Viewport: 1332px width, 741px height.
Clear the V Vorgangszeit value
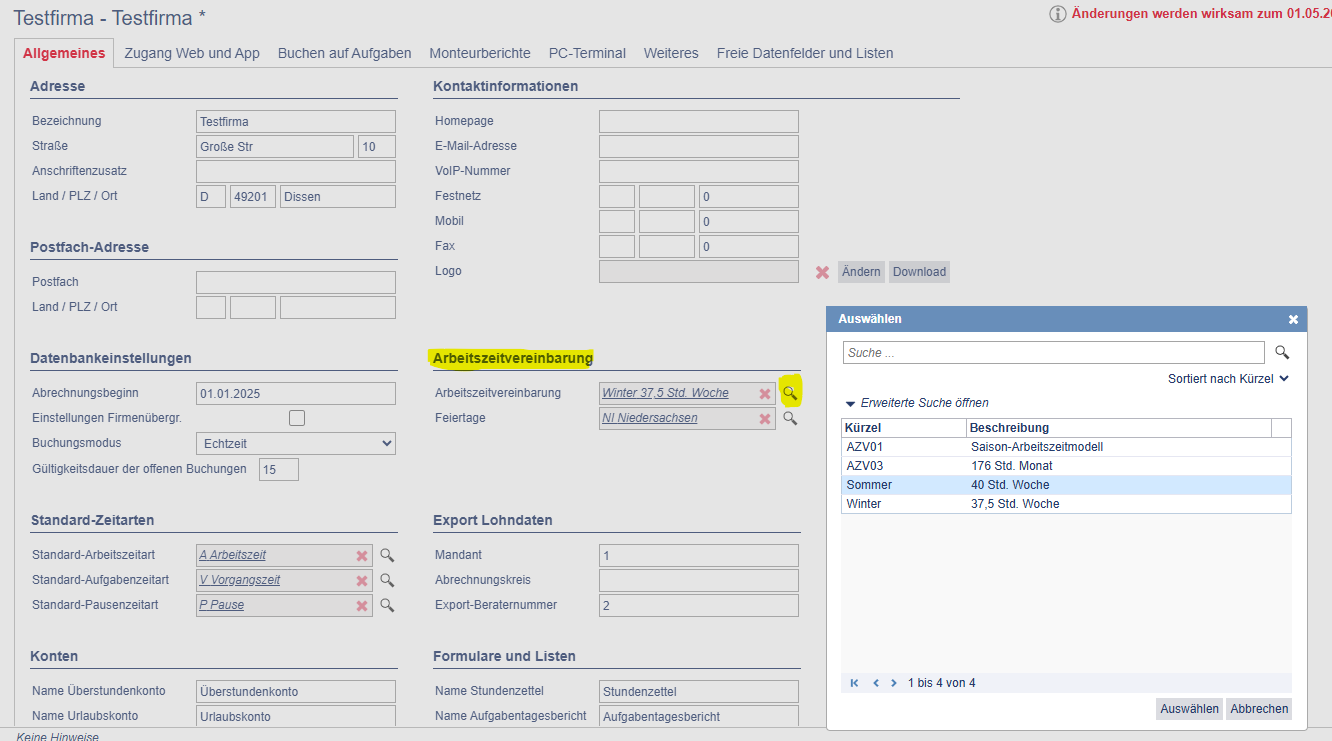[362, 581]
